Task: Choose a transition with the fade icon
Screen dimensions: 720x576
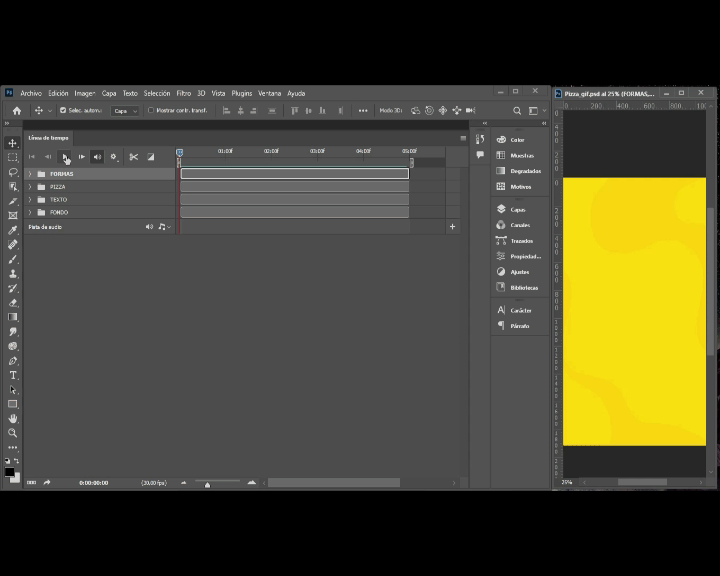Action: (x=151, y=157)
